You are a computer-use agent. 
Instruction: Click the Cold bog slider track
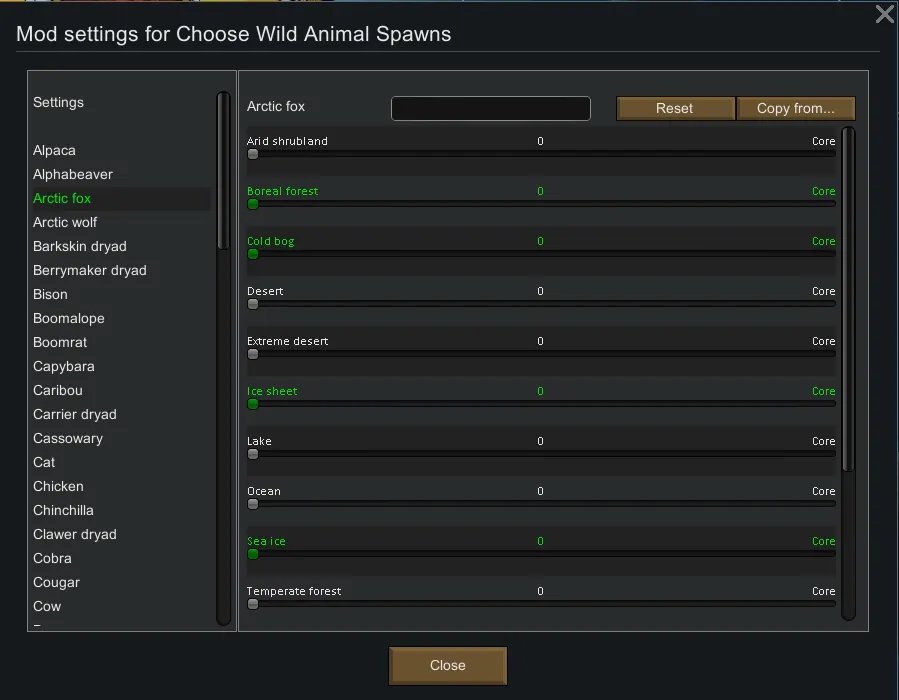(540, 254)
